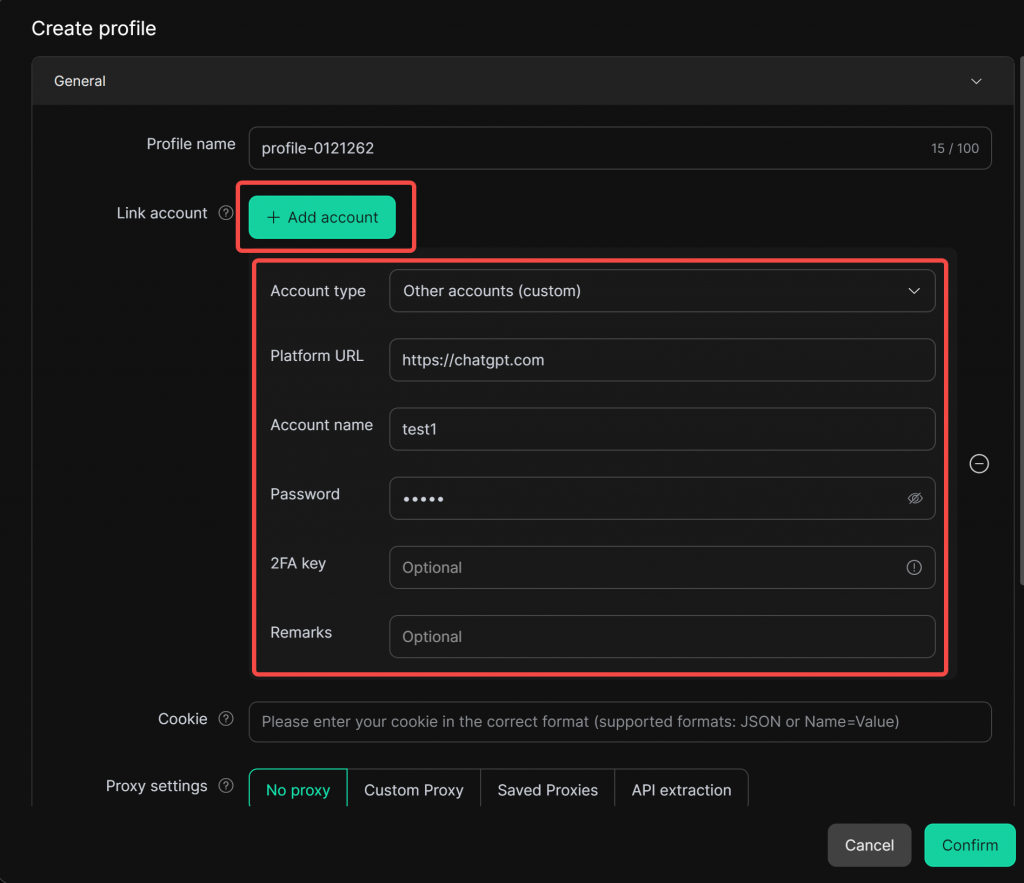
Task: Click into the Remarks field
Action: pyautogui.click(x=661, y=636)
